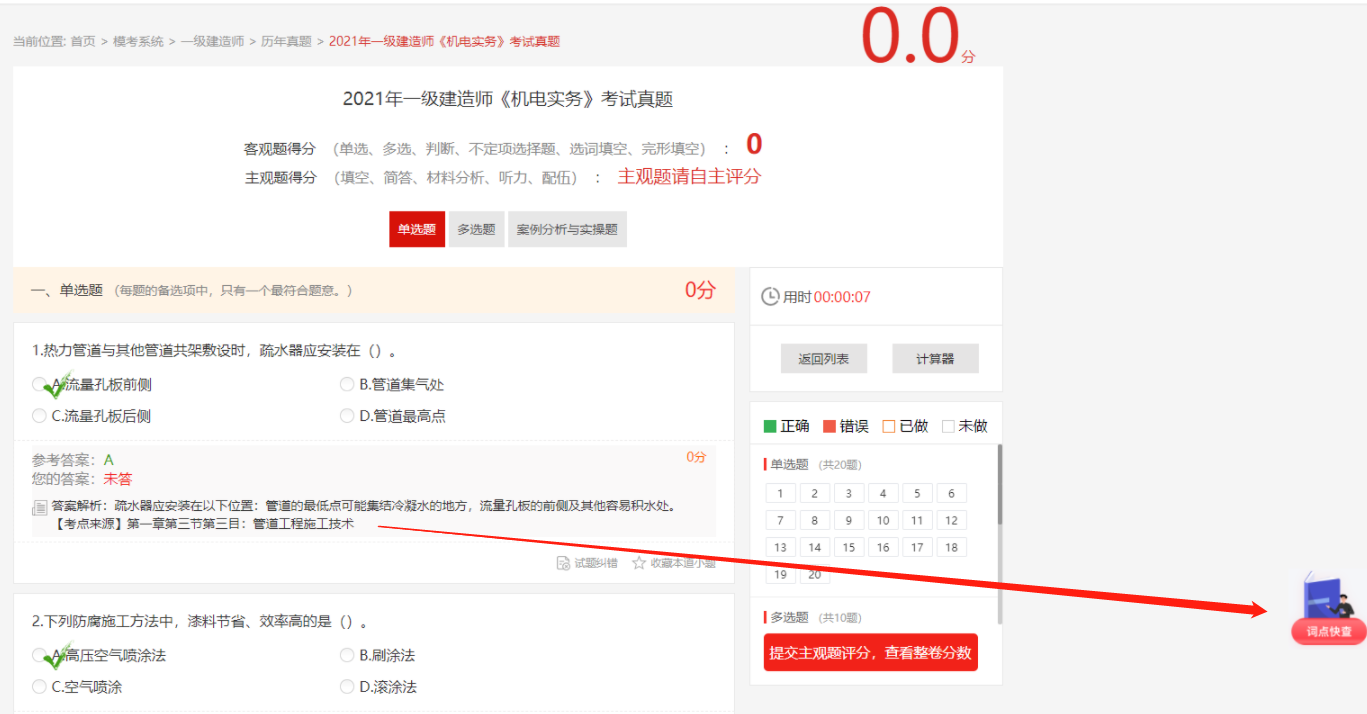This screenshot has height=714, width=1367.
Task: Select the 单选题 tab
Action: coord(417,229)
